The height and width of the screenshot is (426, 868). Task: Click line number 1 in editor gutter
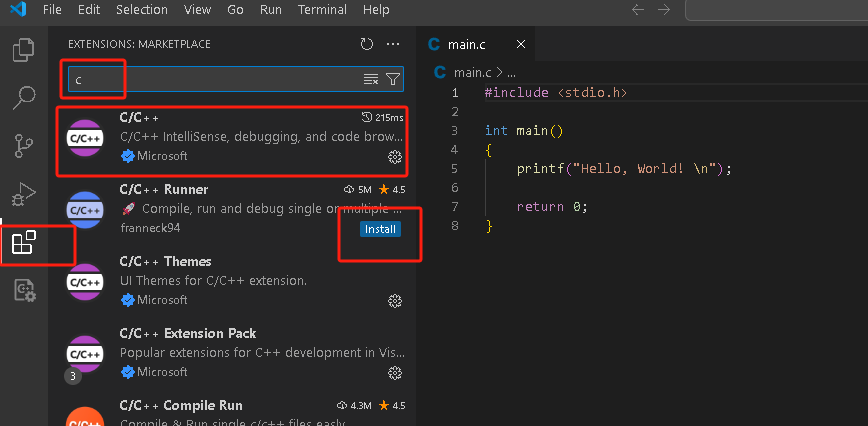455,92
